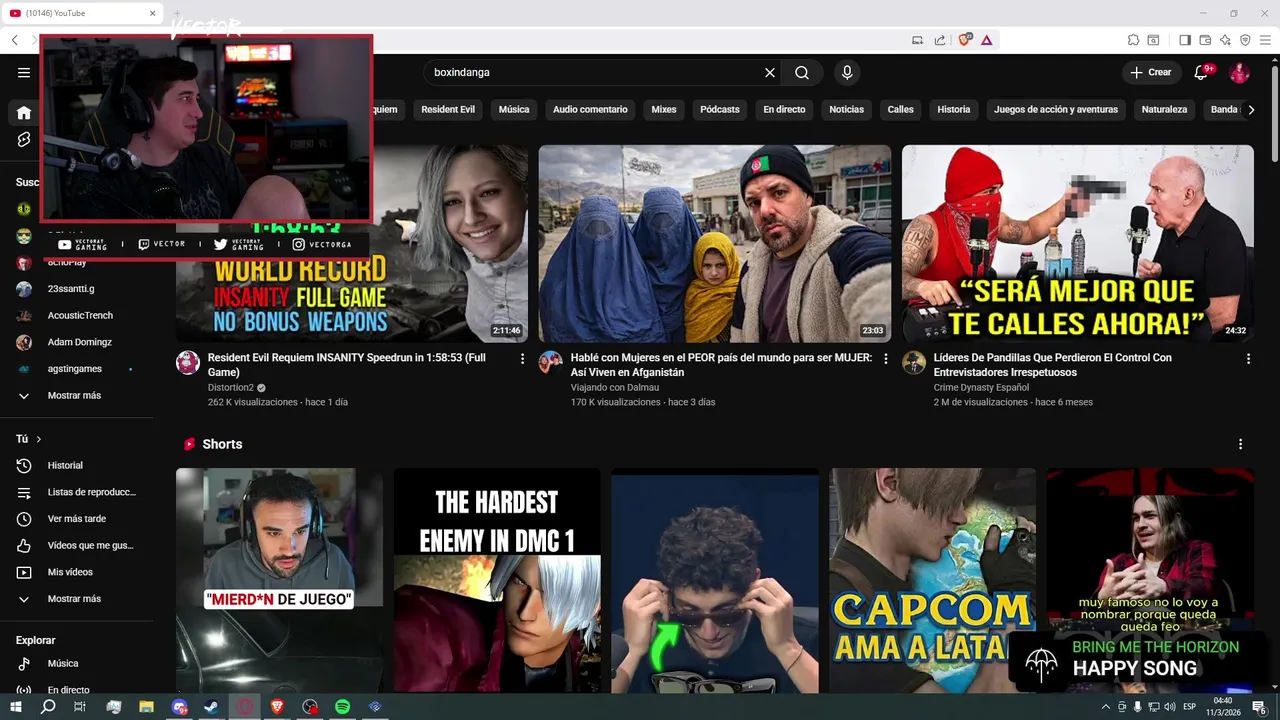The image size is (1280, 720).
Task: Open File Explorer from taskbar
Action: click(x=146, y=706)
